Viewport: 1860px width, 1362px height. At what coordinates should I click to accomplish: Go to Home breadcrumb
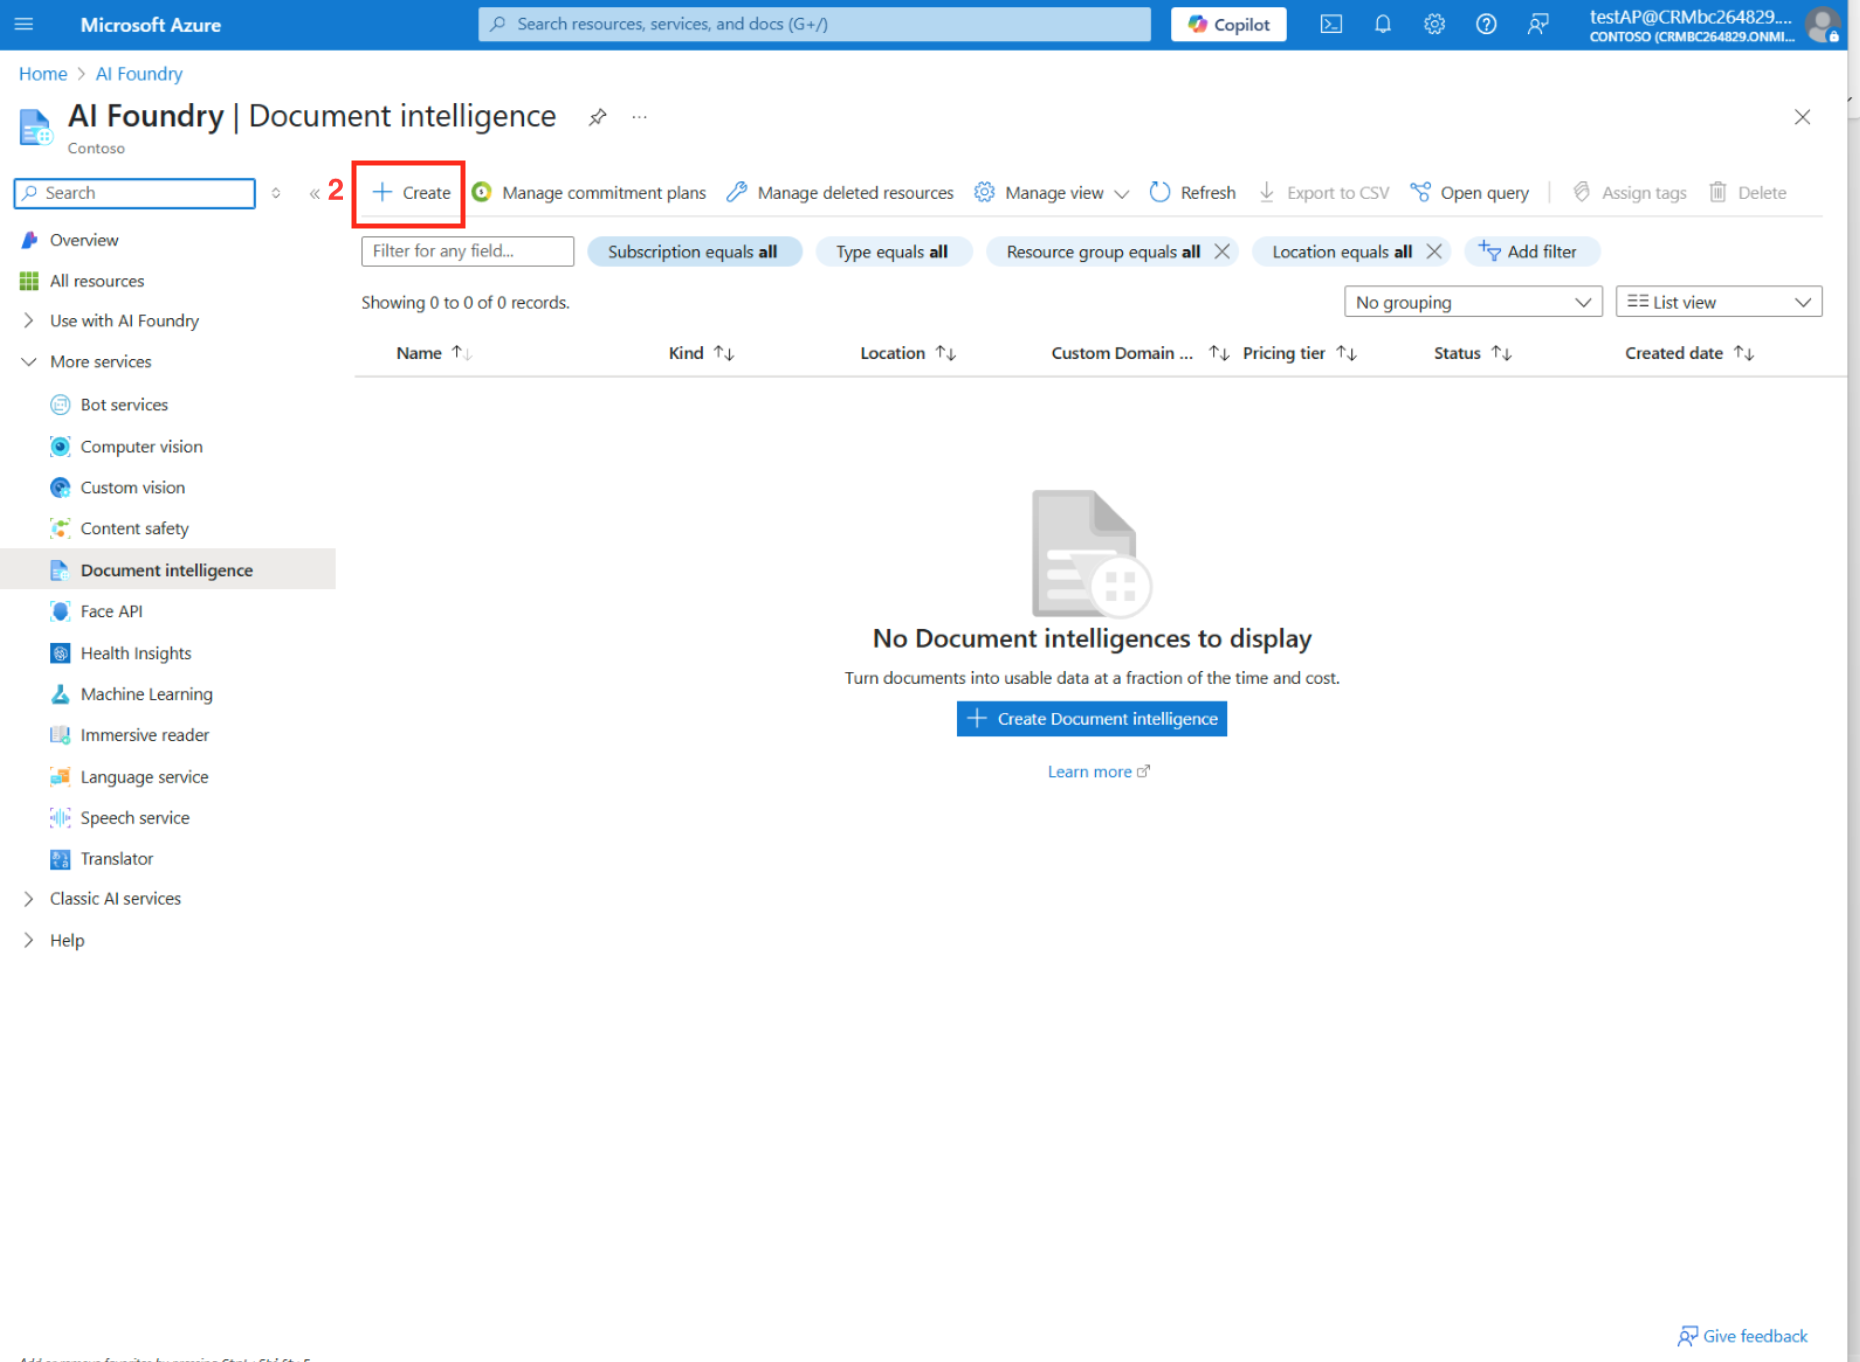[43, 74]
